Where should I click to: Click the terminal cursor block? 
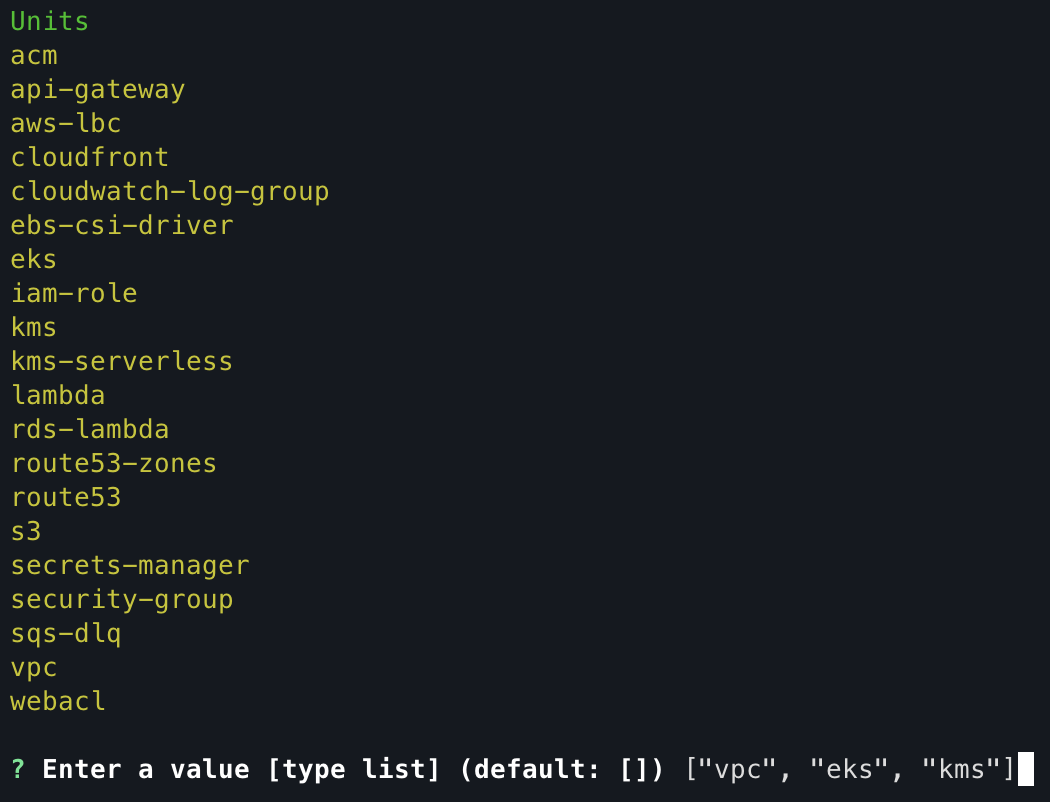1025,769
